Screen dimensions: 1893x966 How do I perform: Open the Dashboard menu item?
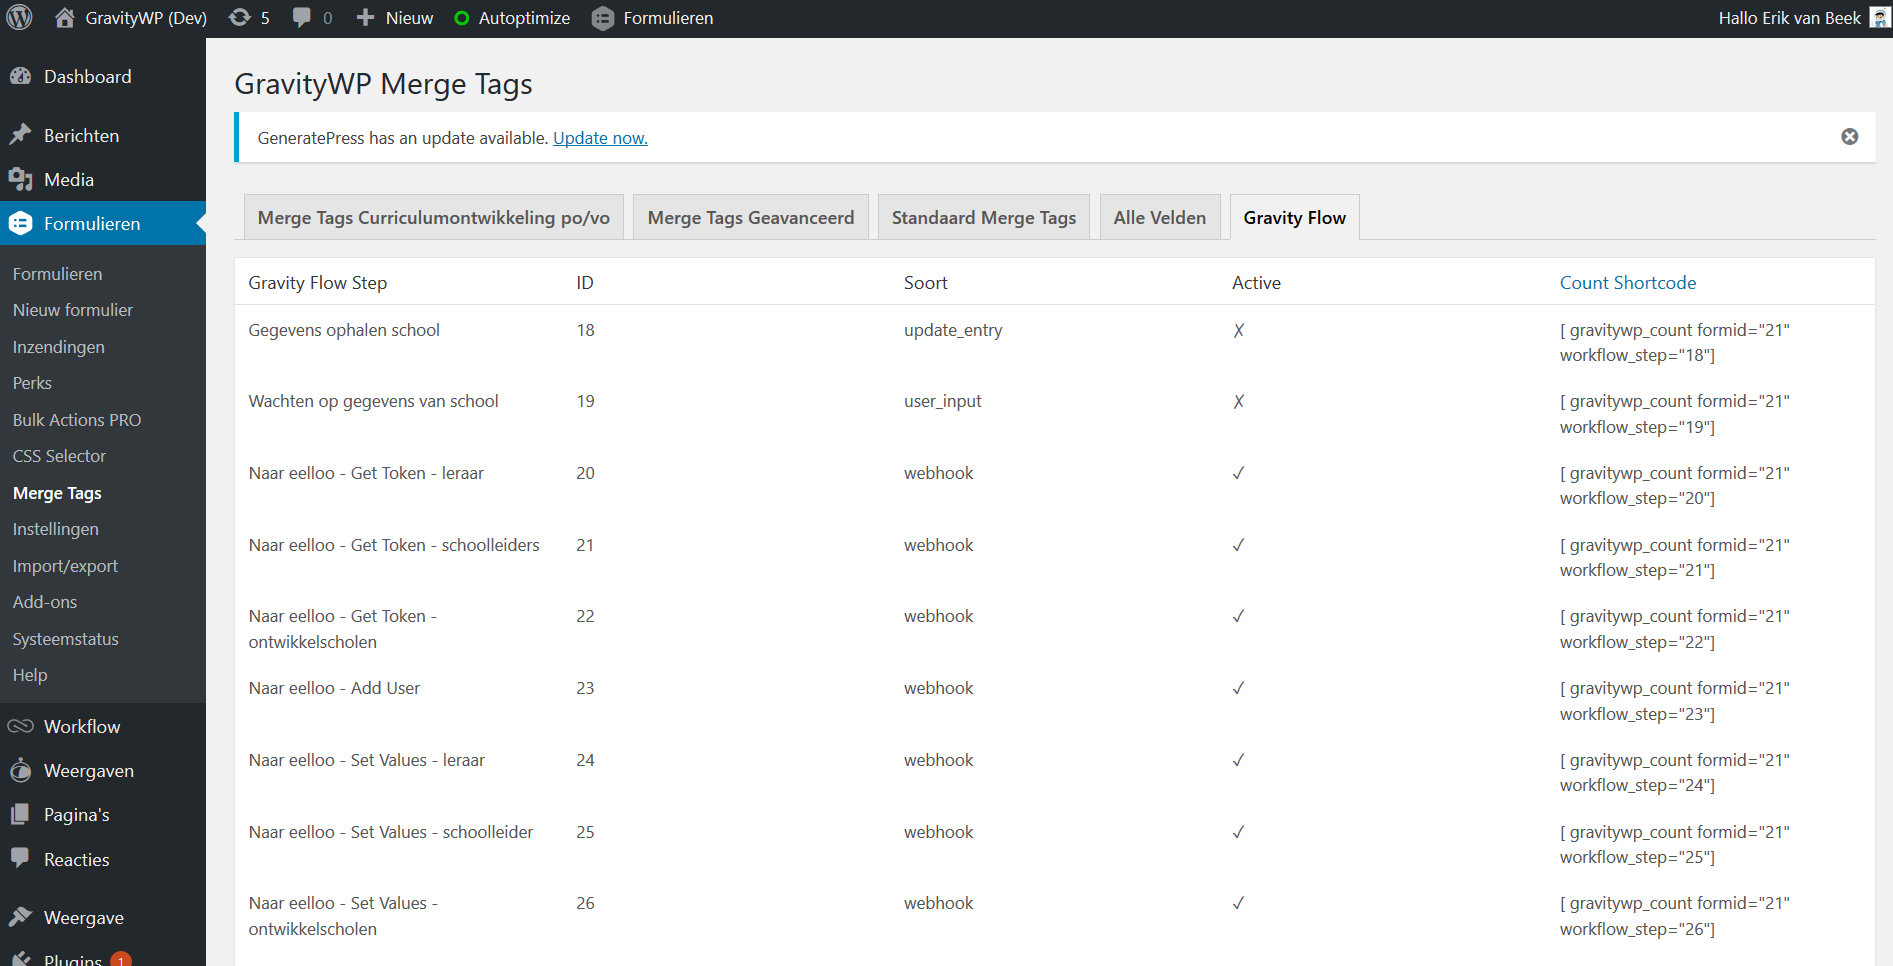click(x=87, y=77)
